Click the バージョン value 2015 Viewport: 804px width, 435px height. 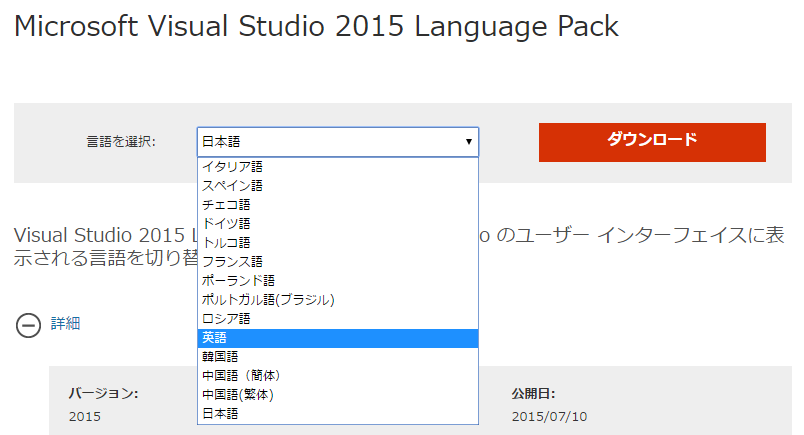pyautogui.click(x=85, y=417)
